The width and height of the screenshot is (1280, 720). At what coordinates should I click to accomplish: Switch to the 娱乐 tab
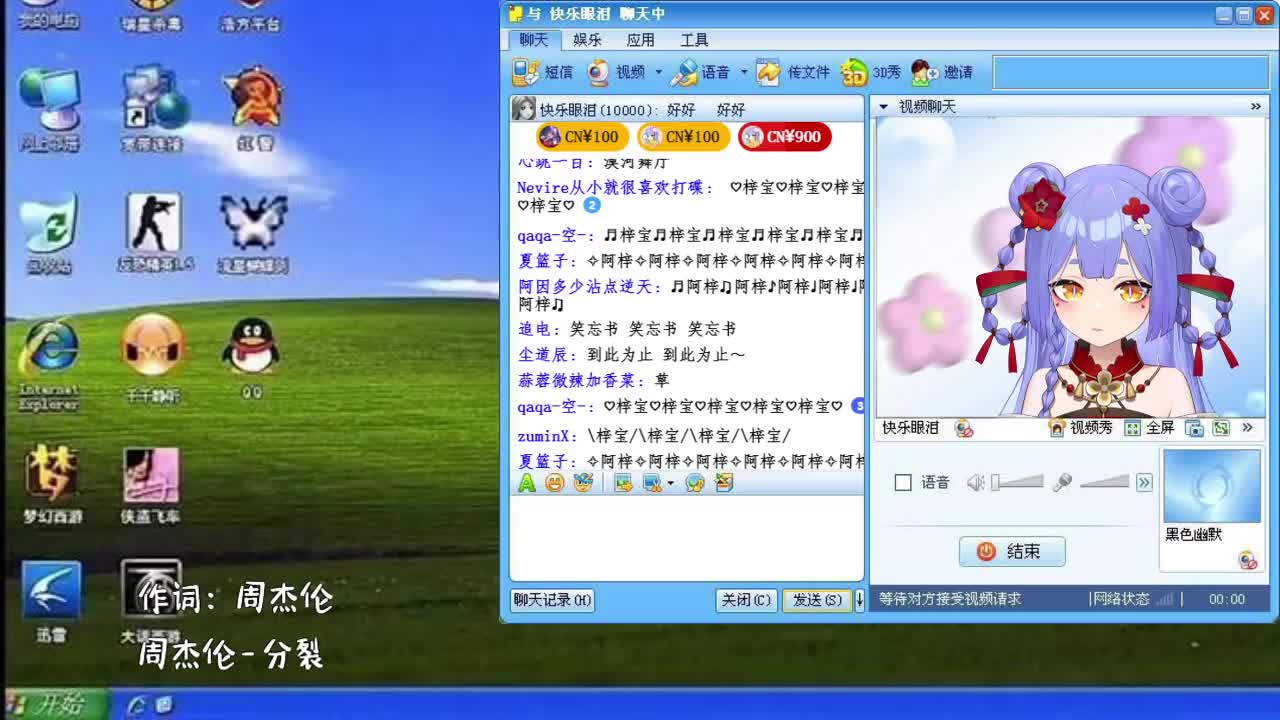click(587, 40)
